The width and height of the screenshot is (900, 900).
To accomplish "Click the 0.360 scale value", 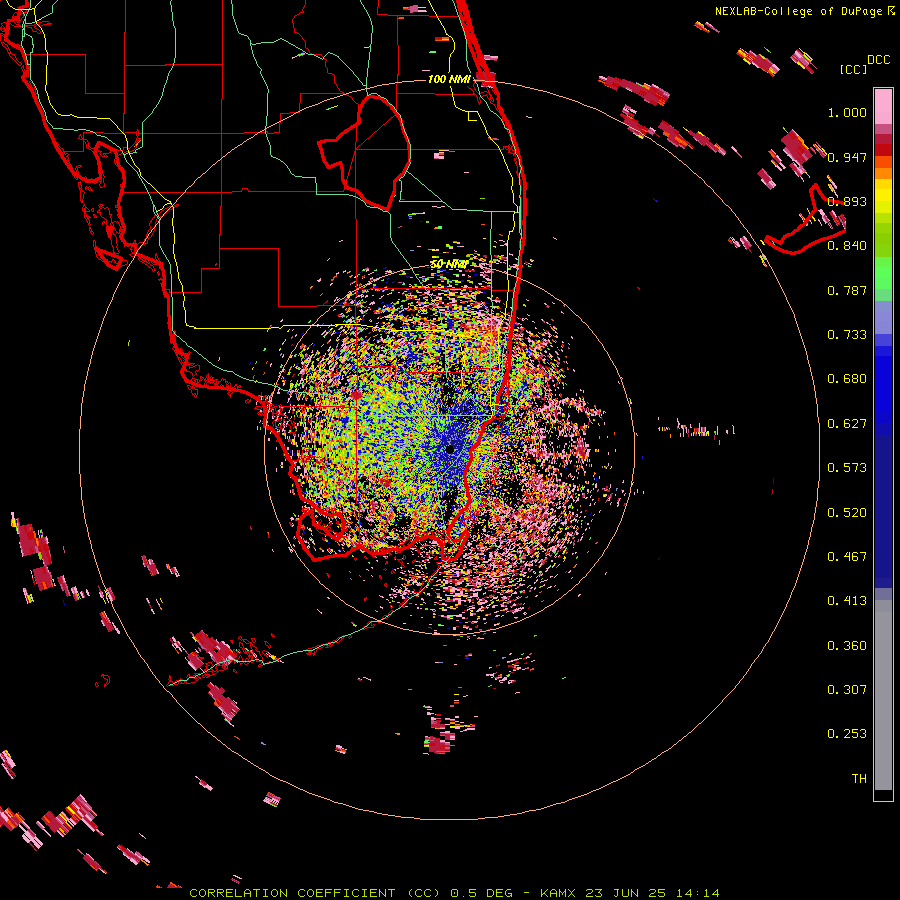I will click(847, 646).
